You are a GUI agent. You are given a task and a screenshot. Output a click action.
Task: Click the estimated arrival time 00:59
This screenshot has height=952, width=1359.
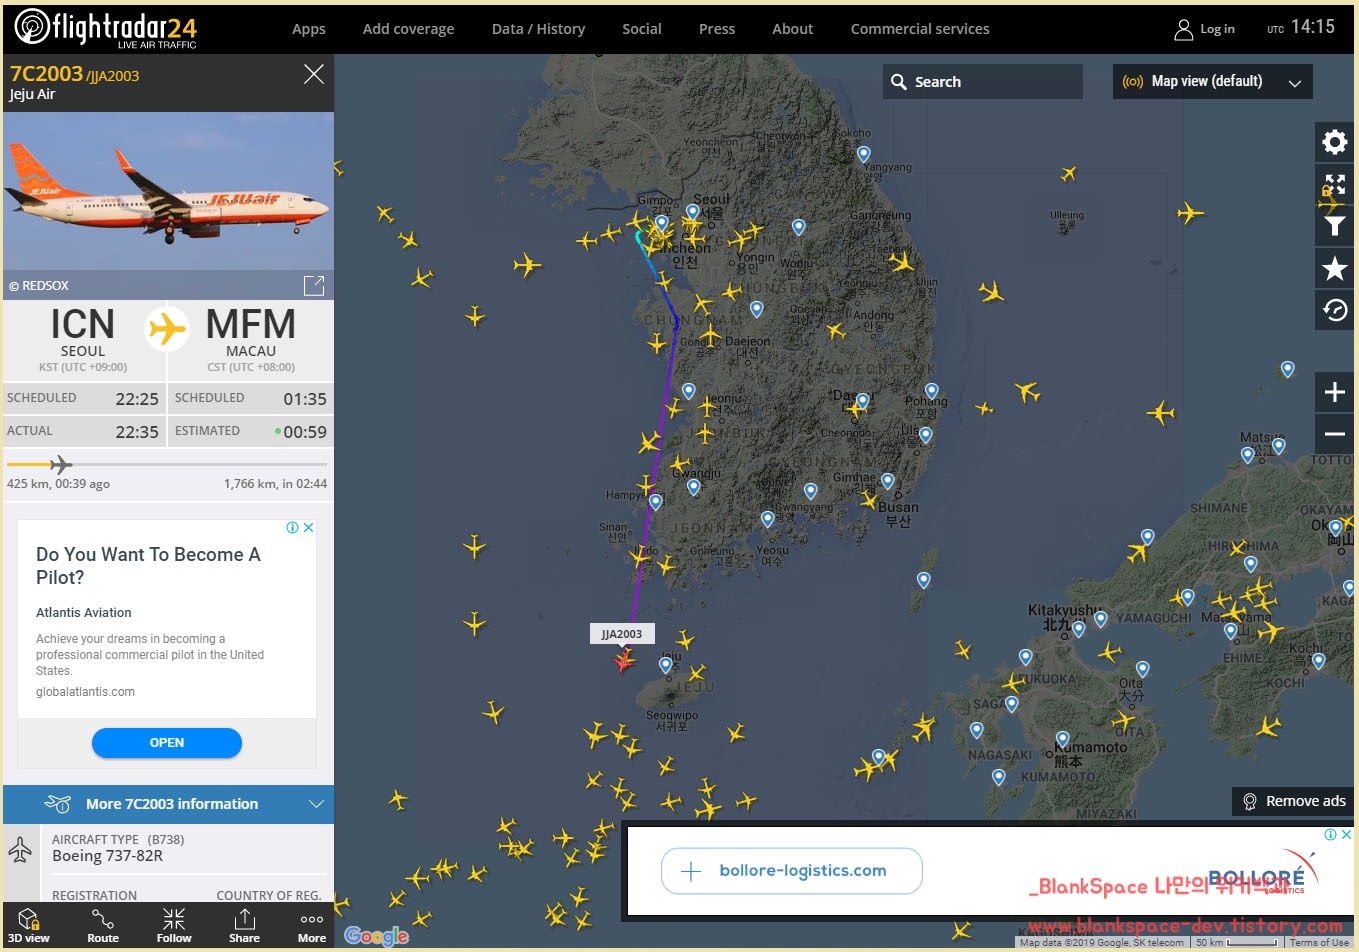(x=305, y=432)
